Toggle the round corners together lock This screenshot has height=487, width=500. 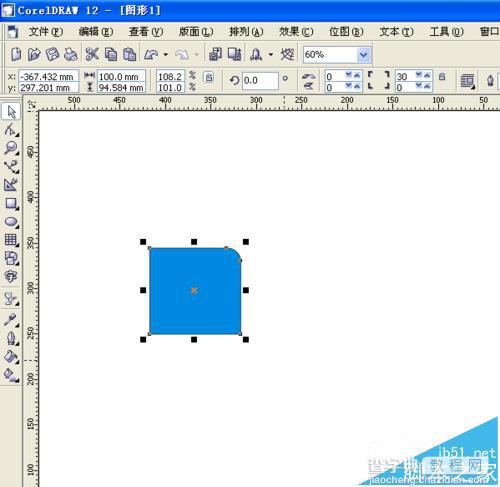coord(442,77)
